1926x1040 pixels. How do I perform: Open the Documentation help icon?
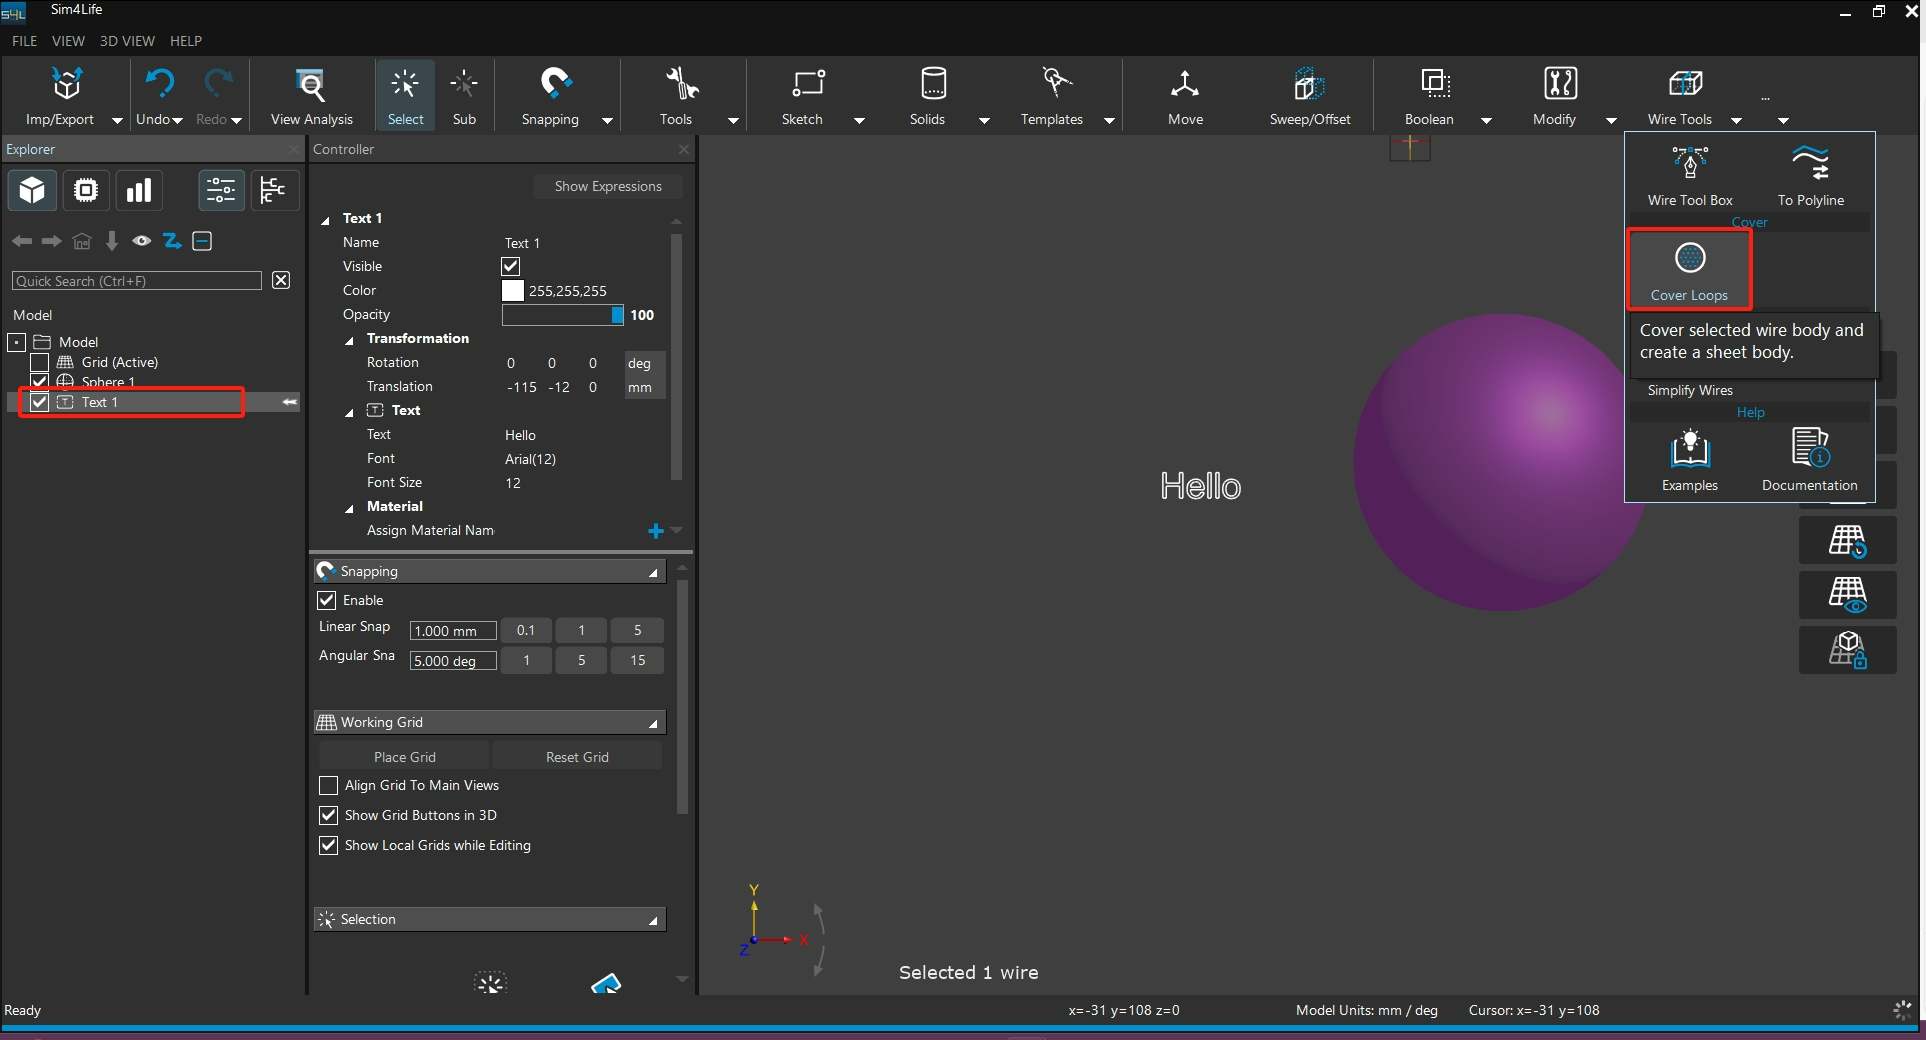(x=1809, y=449)
